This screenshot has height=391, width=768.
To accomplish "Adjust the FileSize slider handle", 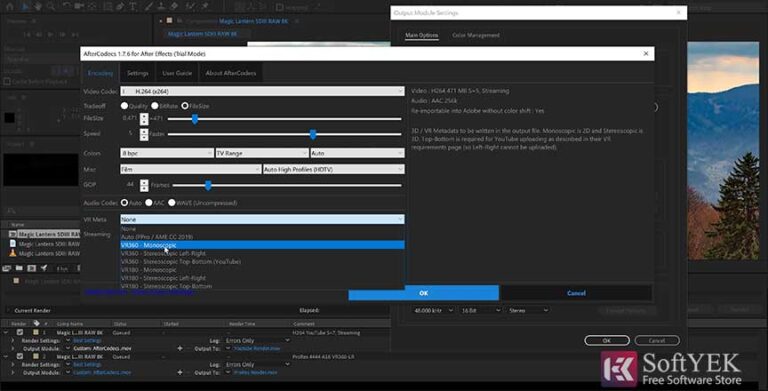I will (194, 119).
